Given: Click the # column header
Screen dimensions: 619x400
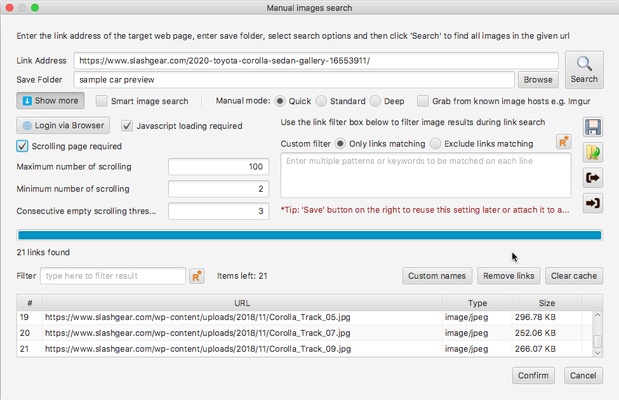Looking at the screenshot, I should pyautogui.click(x=30, y=303).
